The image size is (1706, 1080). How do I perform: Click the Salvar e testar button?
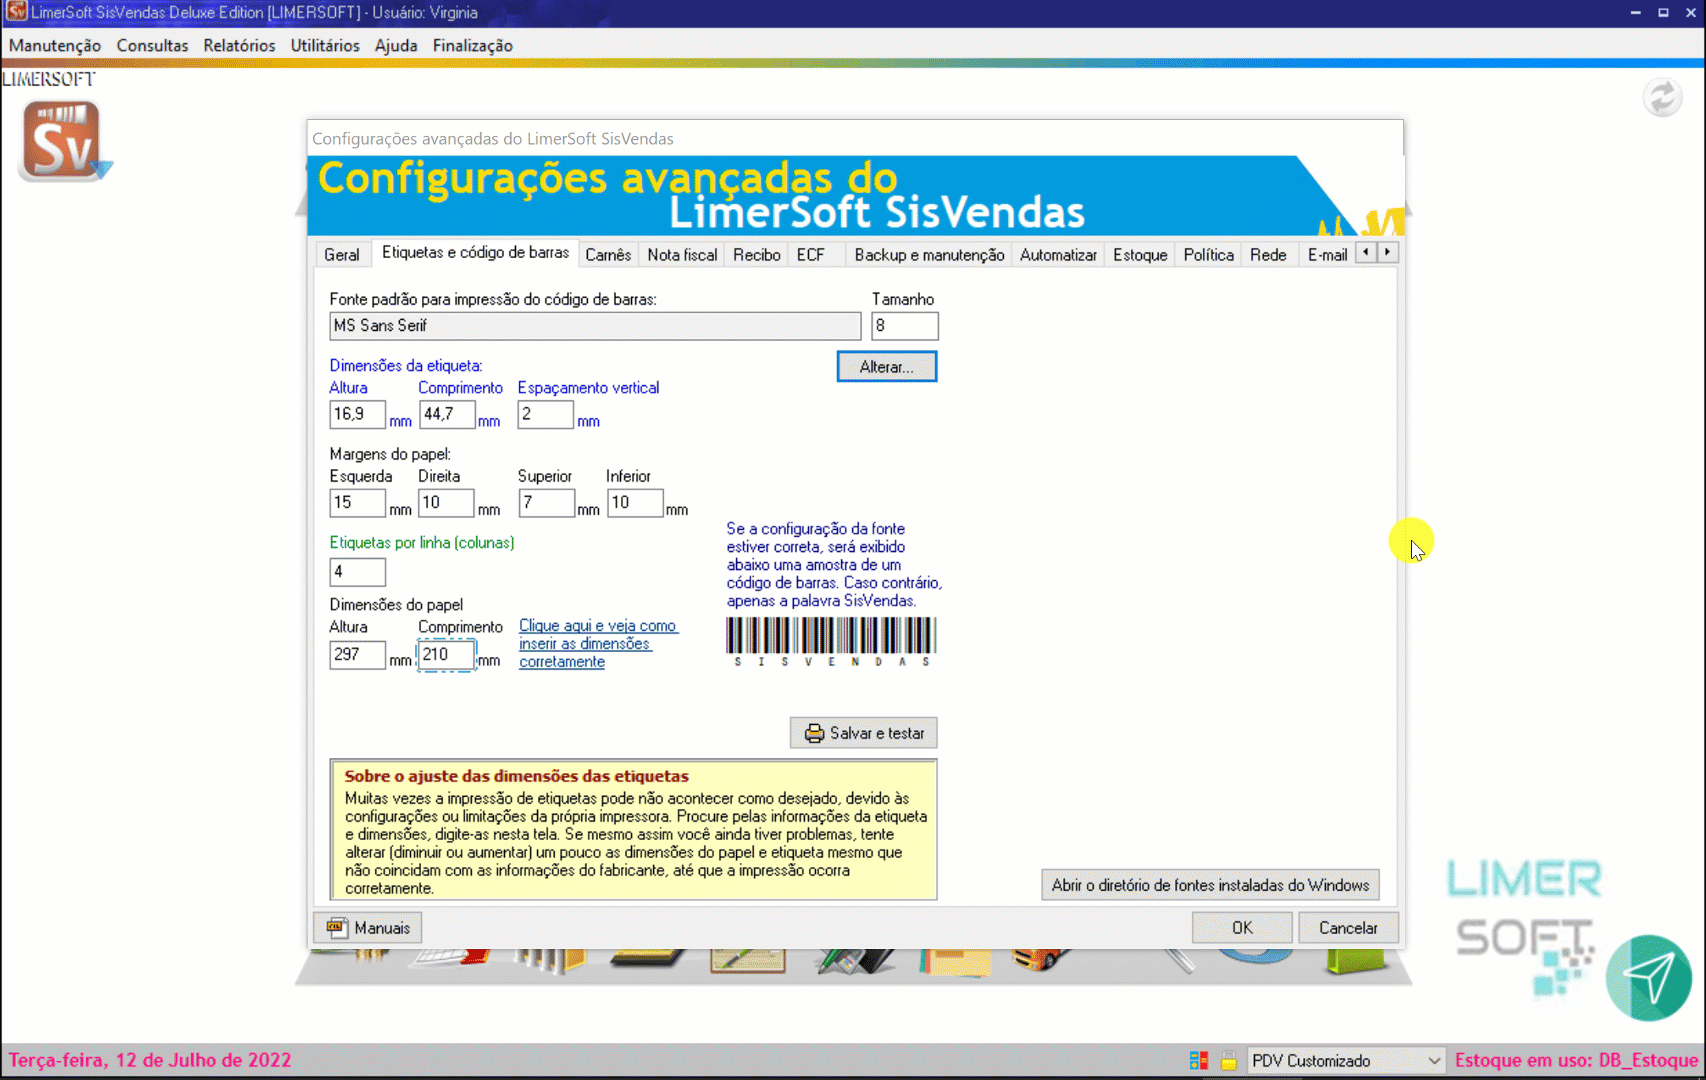(x=864, y=733)
